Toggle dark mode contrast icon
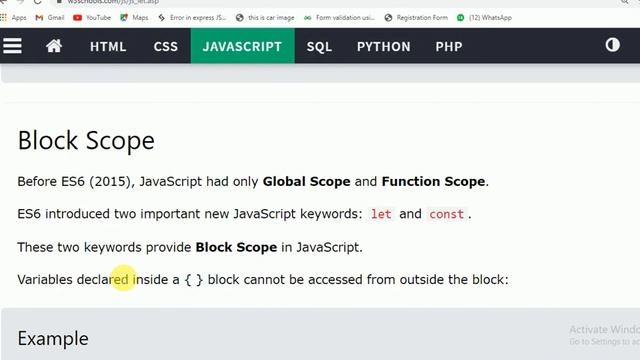Image resolution: width=640 pixels, height=360 pixels. pyautogui.click(x=612, y=45)
